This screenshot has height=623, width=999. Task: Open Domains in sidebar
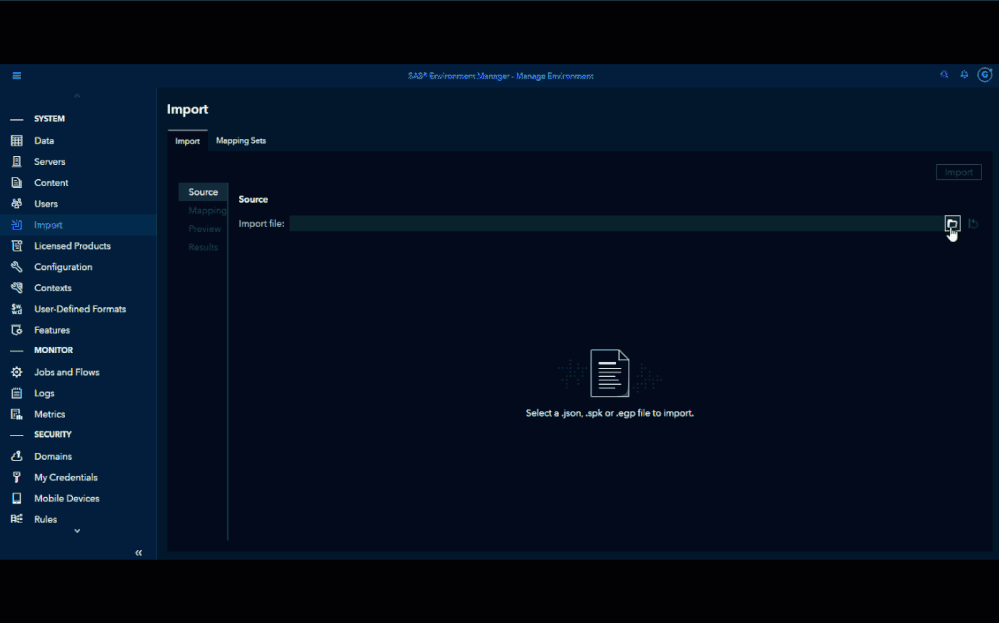click(x=53, y=456)
